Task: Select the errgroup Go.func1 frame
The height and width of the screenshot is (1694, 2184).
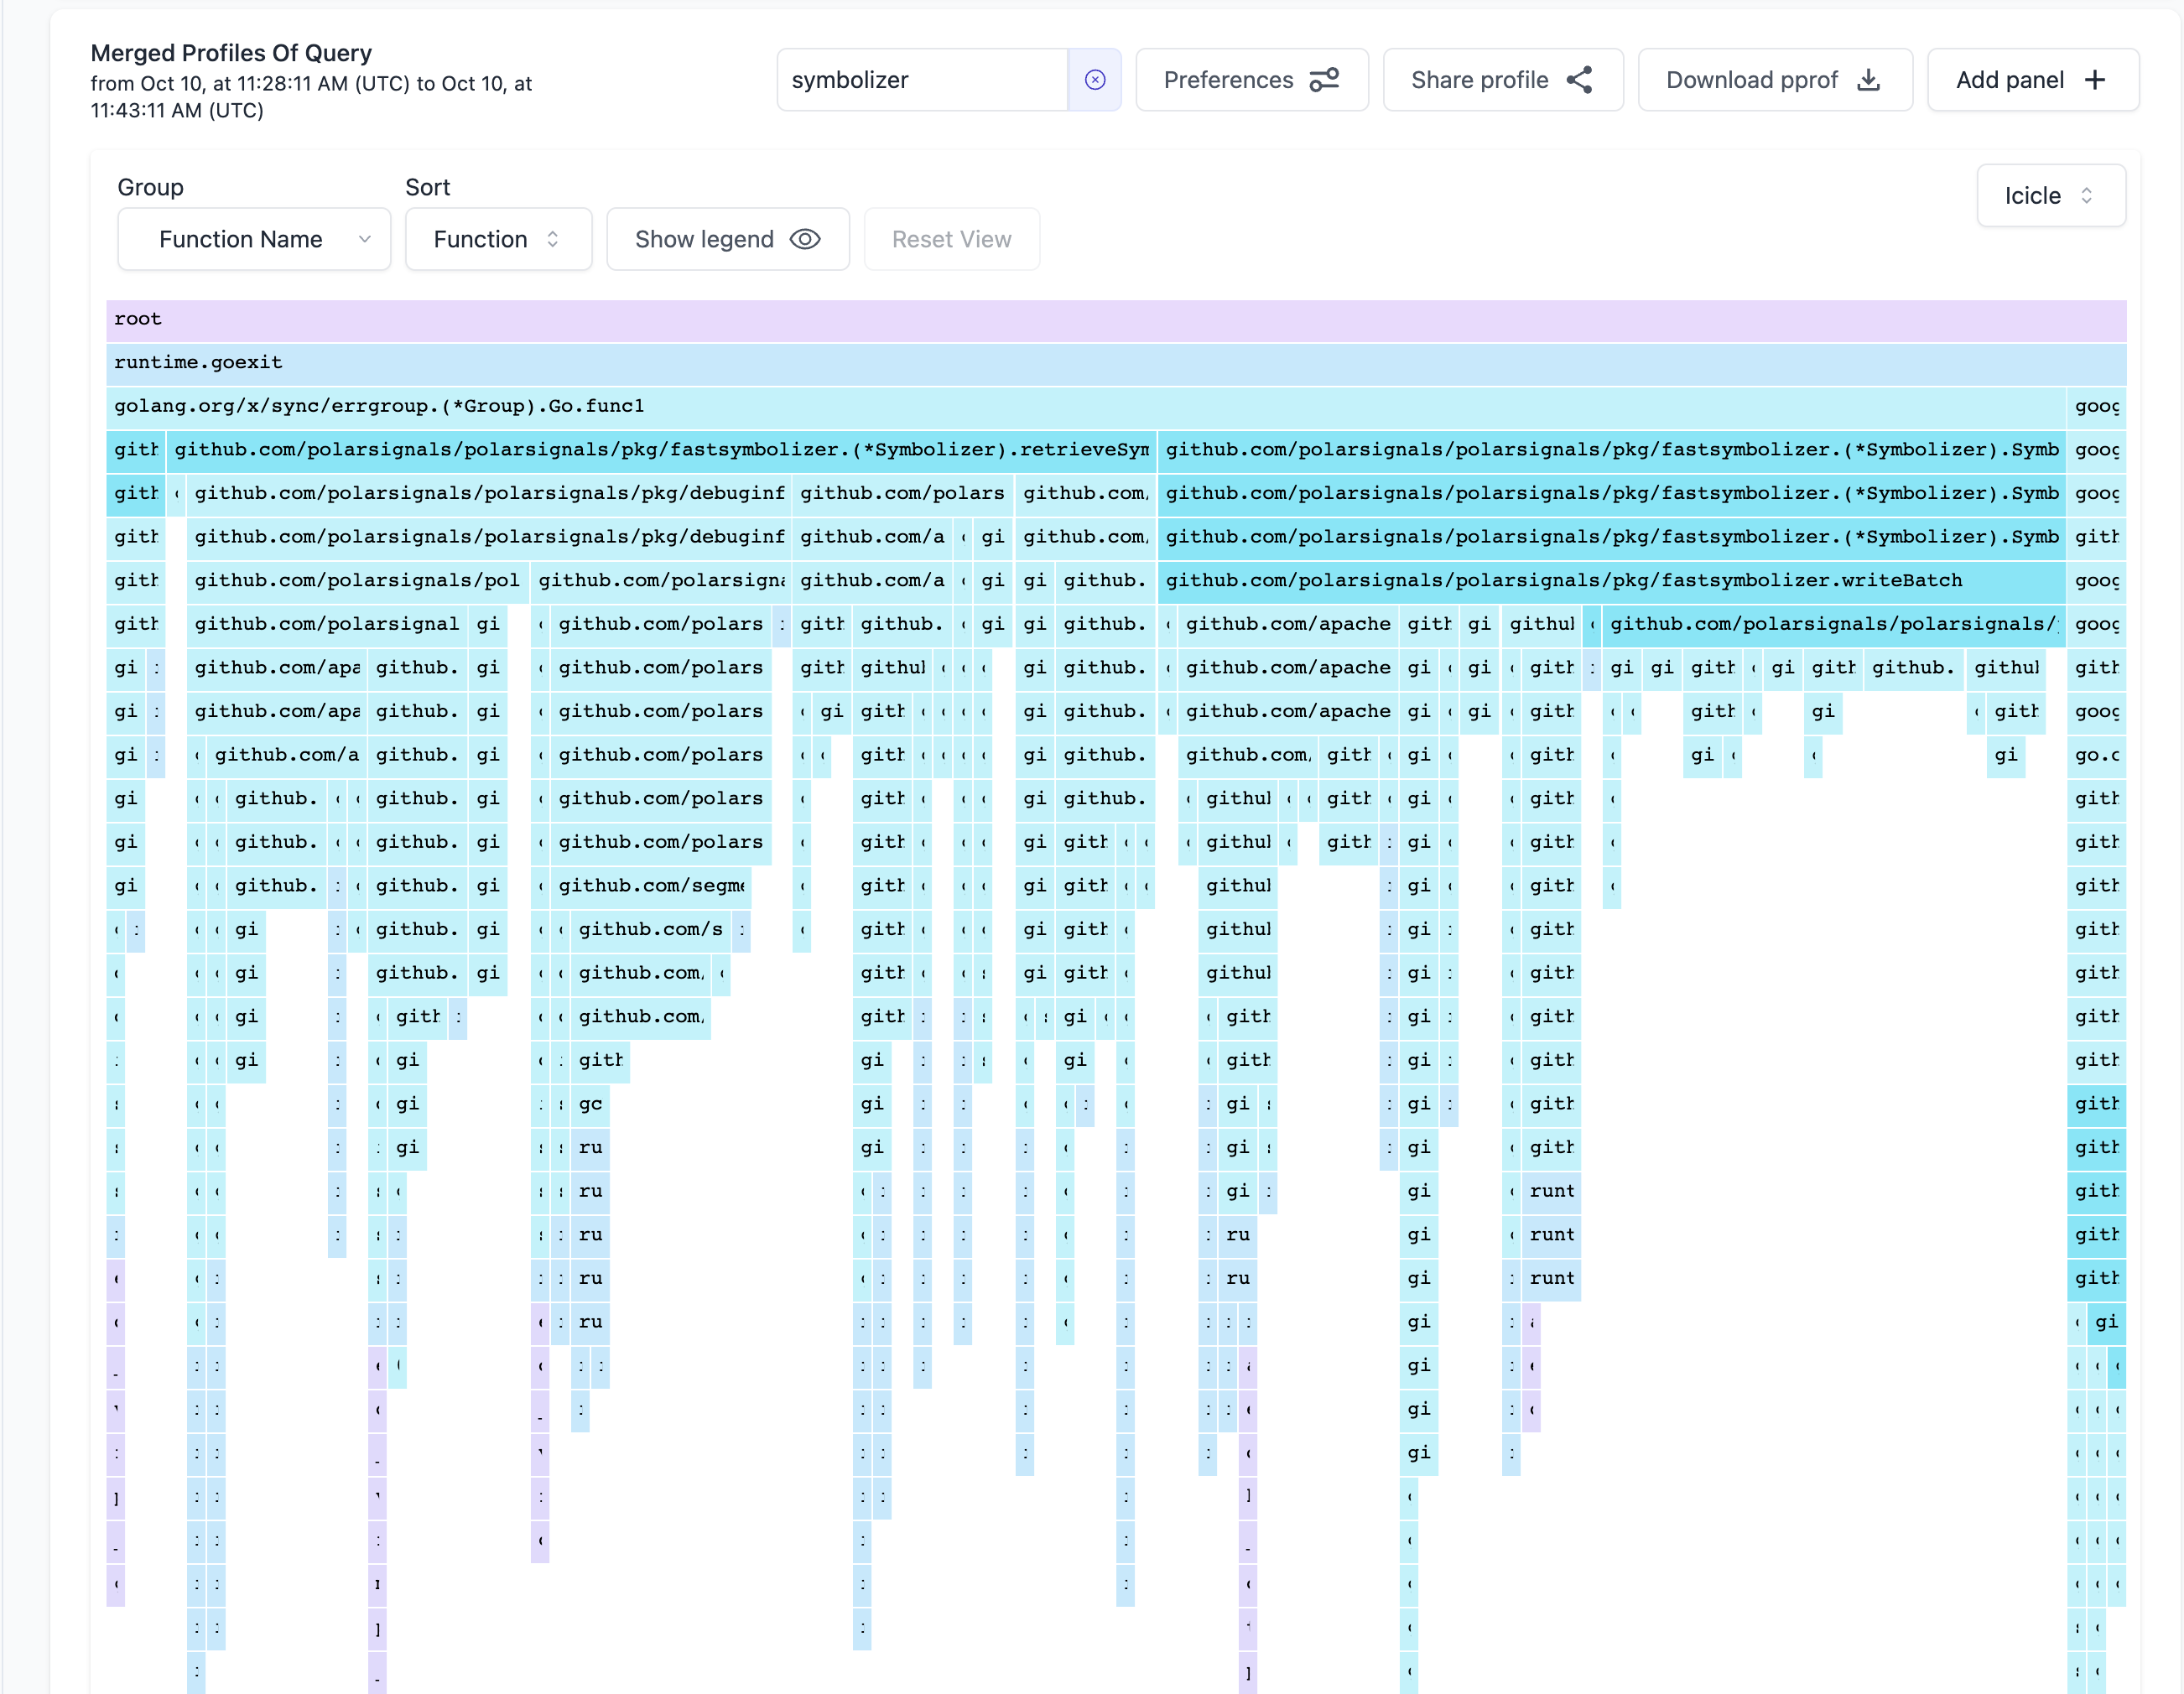Action: point(1085,406)
